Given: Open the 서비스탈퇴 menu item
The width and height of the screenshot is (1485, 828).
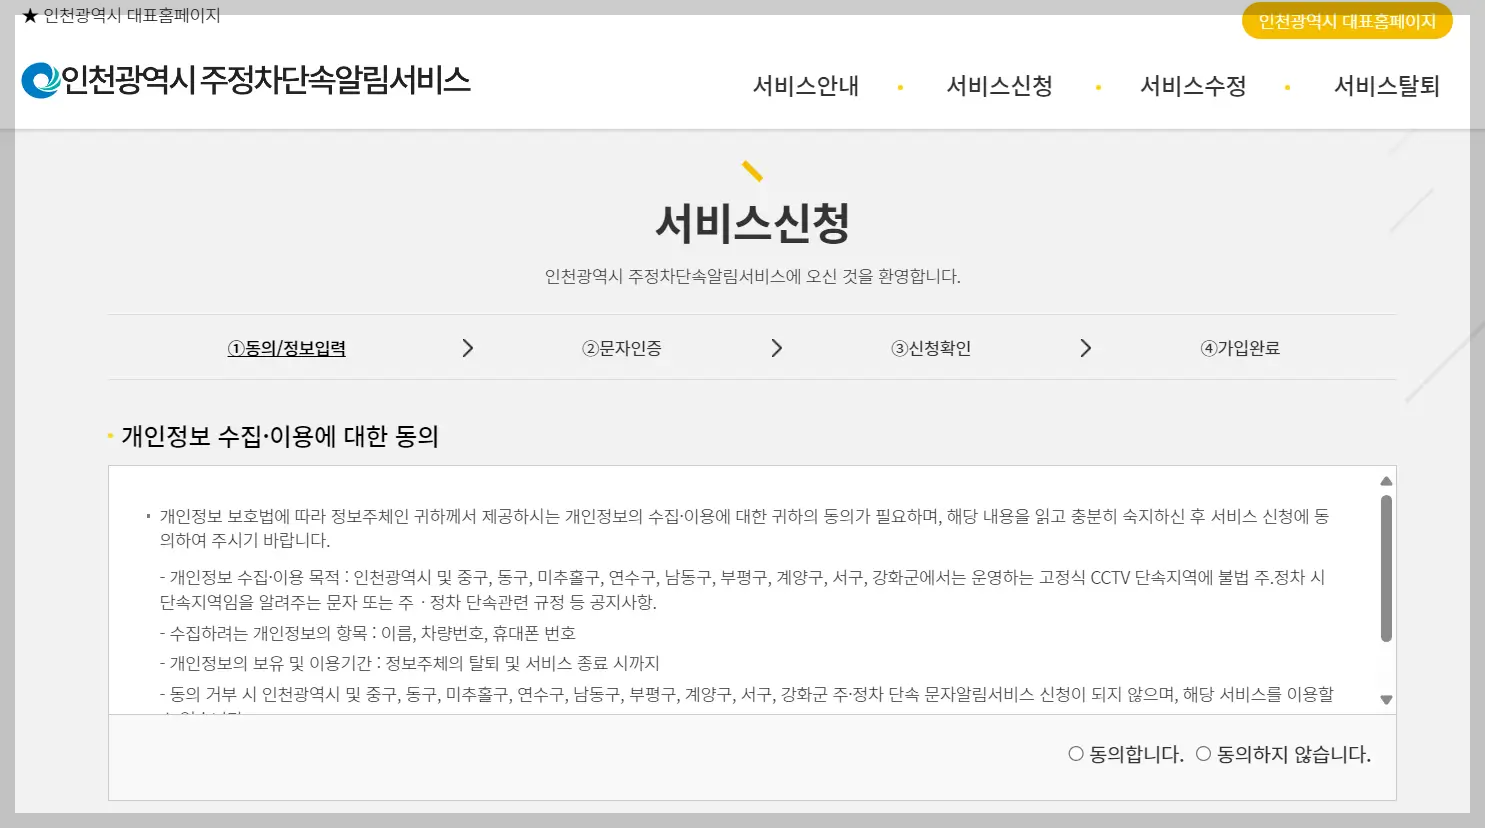Looking at the screenshot, I should tap(1386, 86).
